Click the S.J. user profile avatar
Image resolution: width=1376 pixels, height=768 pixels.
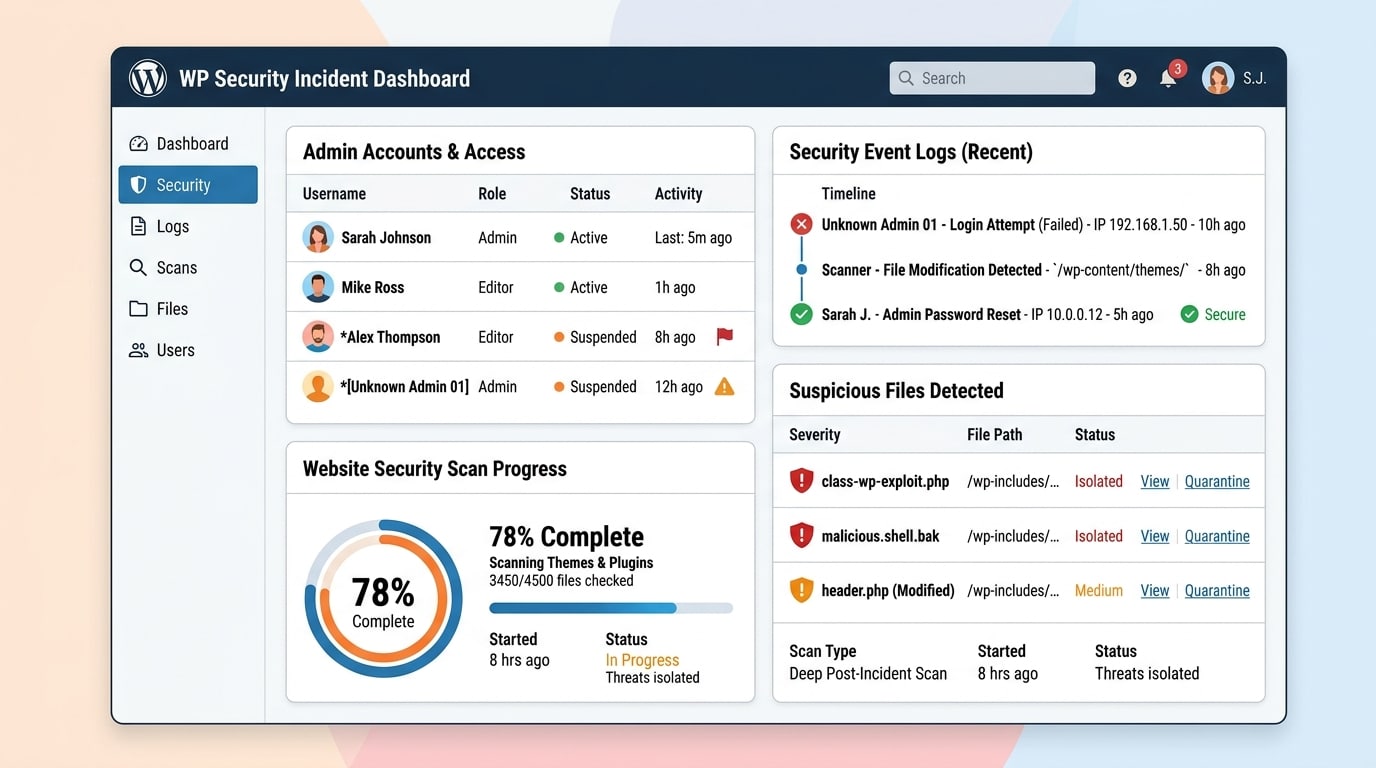pos(1218,78)
